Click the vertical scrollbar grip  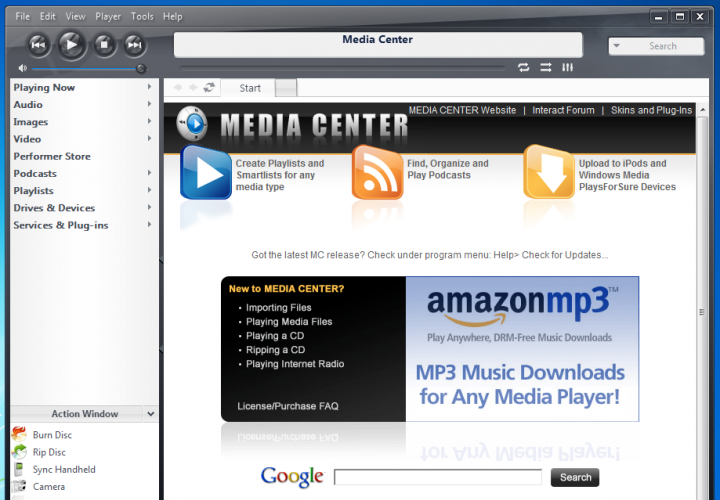coord(702,312)
